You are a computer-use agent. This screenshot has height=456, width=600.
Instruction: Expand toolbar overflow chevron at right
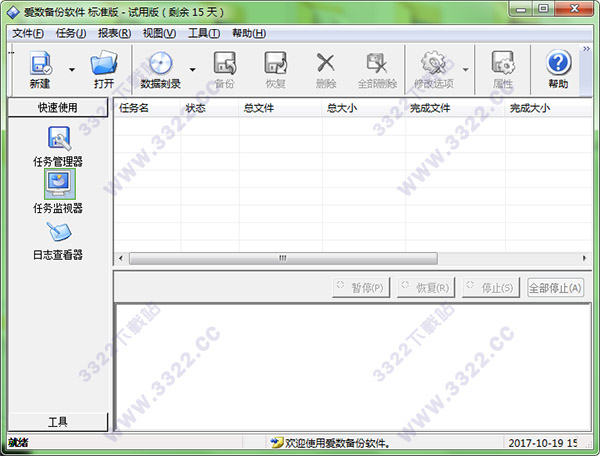click(x=586, y=49)
